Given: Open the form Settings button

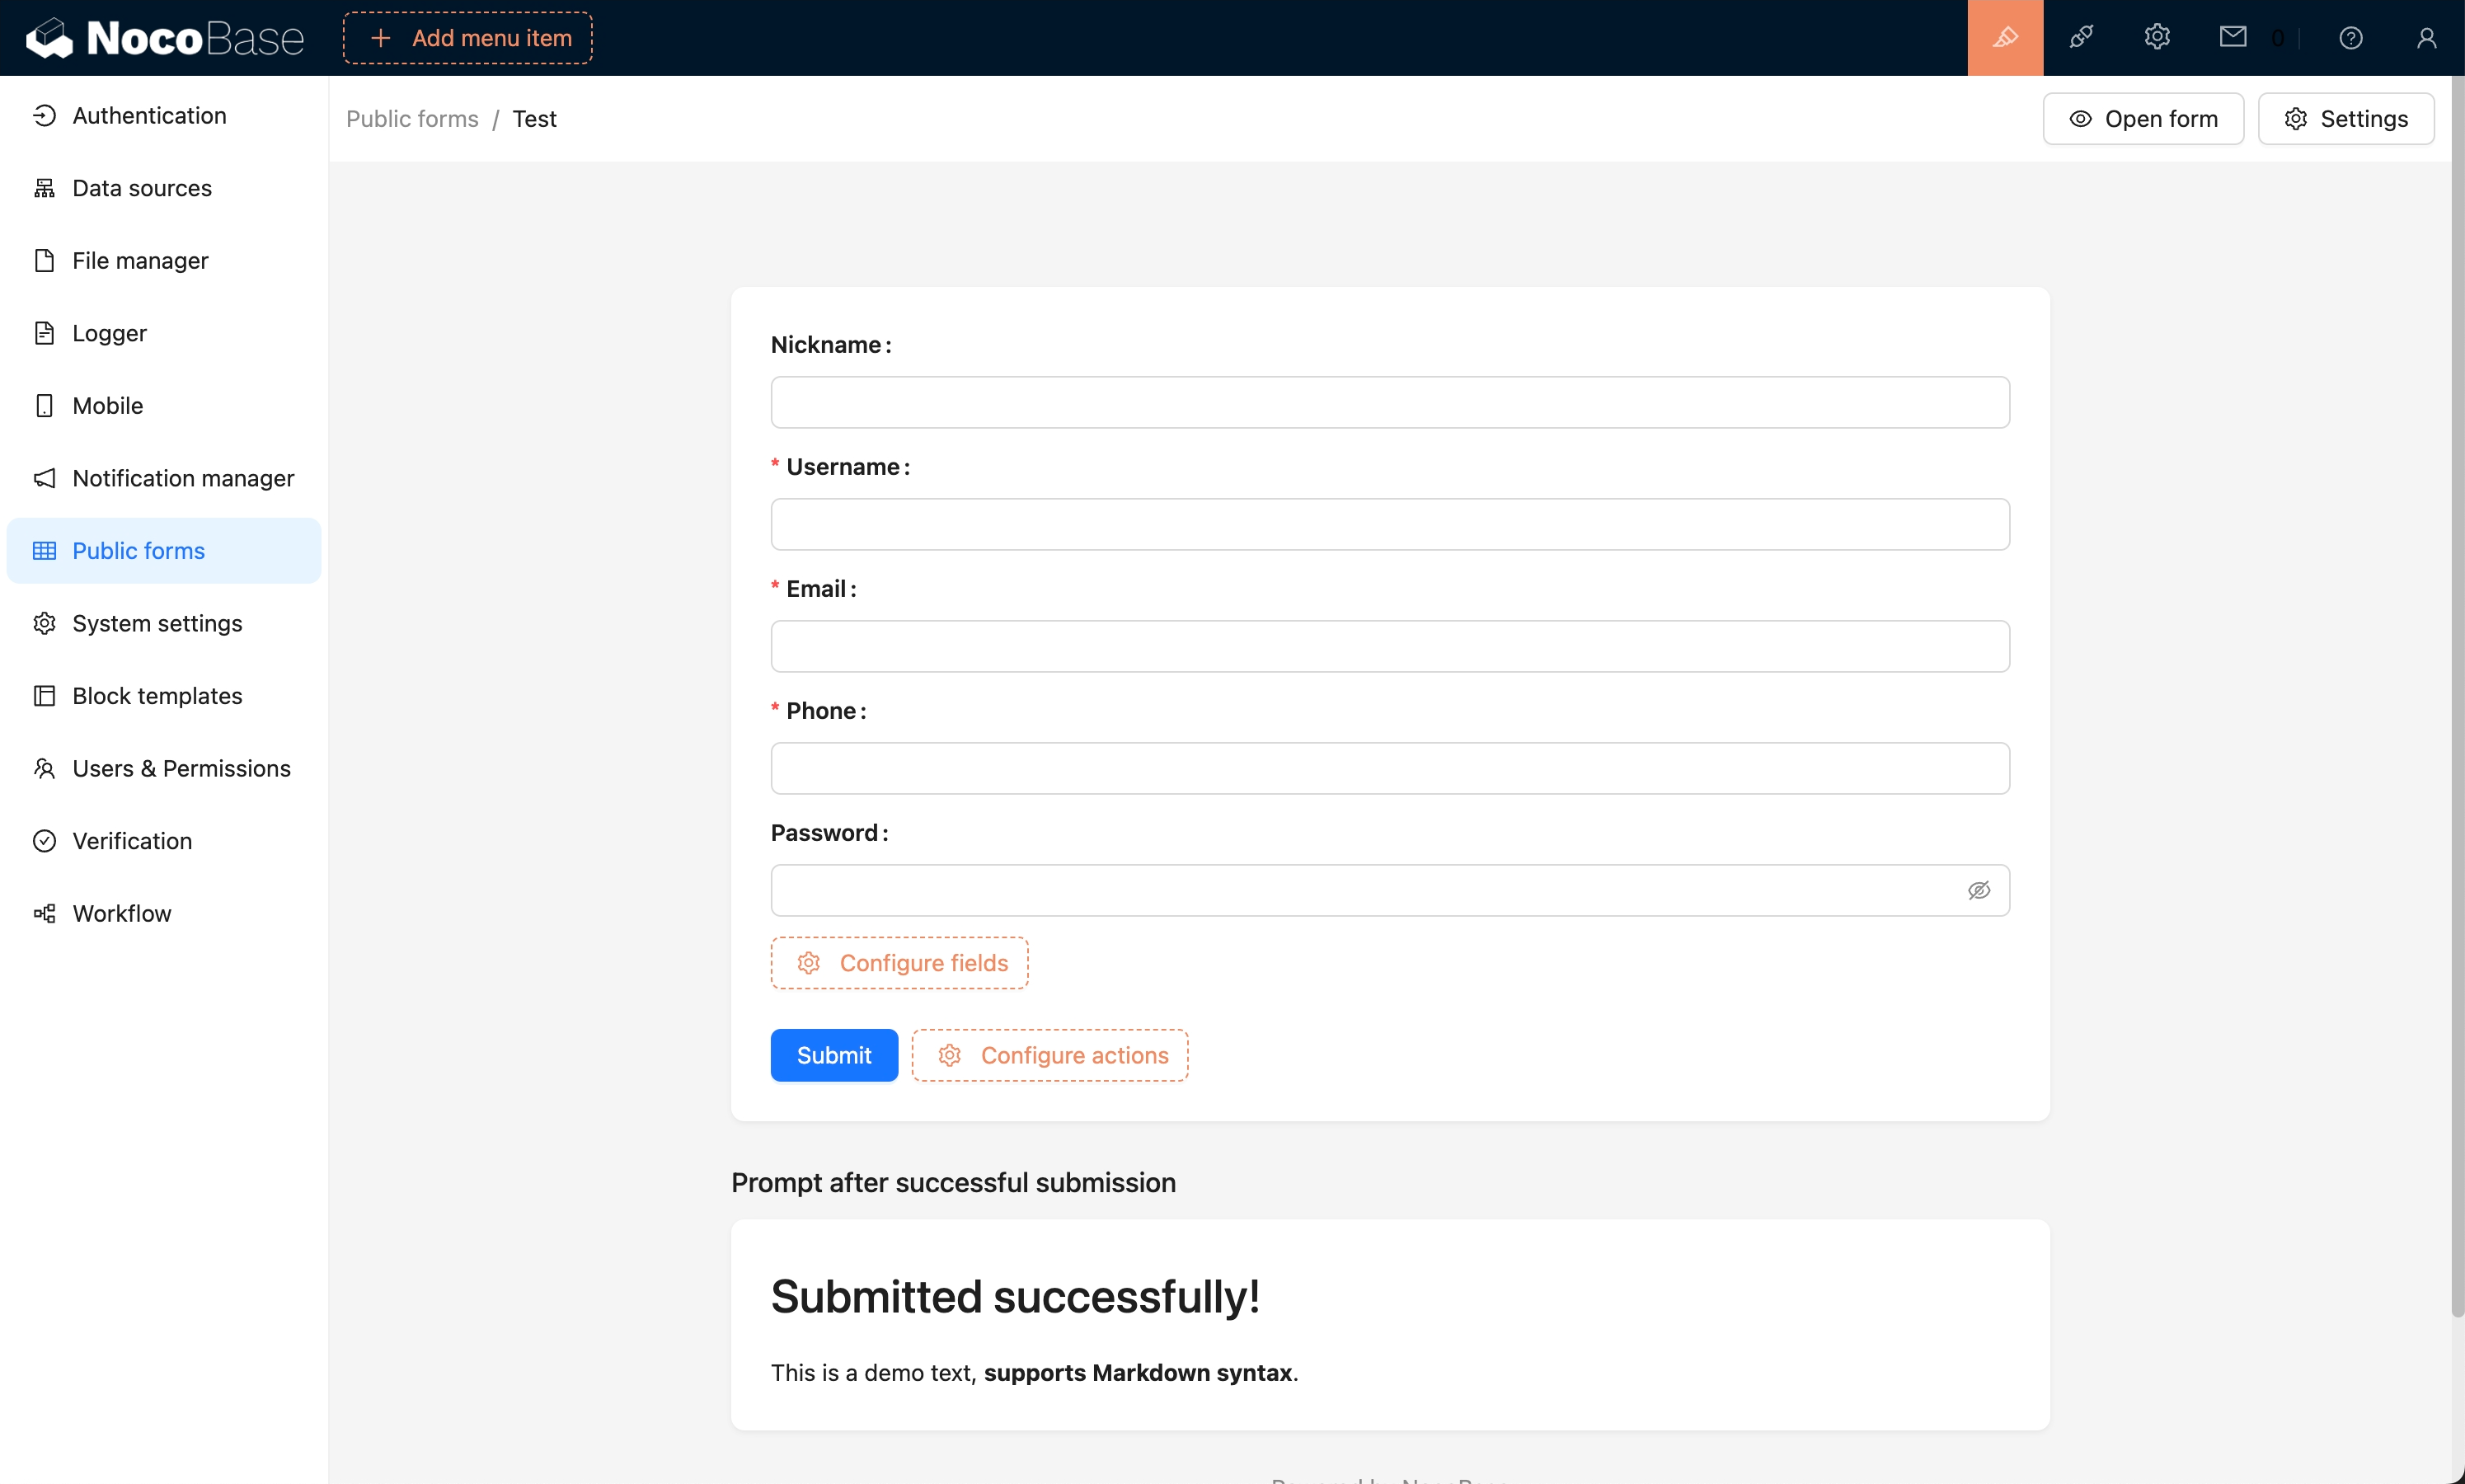Looking at the screenshot, I should coord(2345,119).
